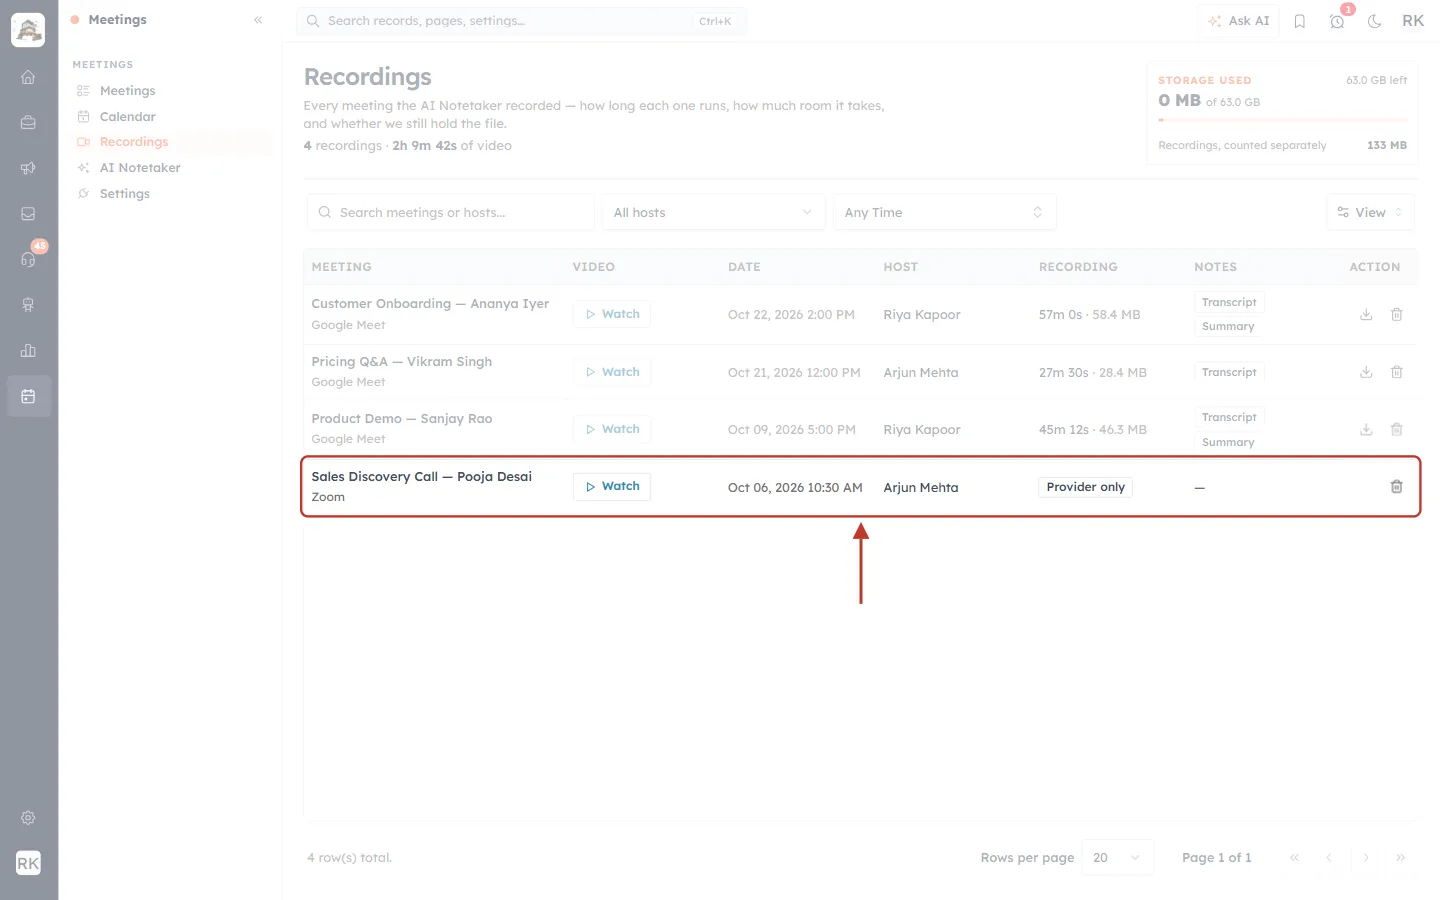Change rows per page dropdown
Screen dimensions: 1440x900
pos(1117,857)
